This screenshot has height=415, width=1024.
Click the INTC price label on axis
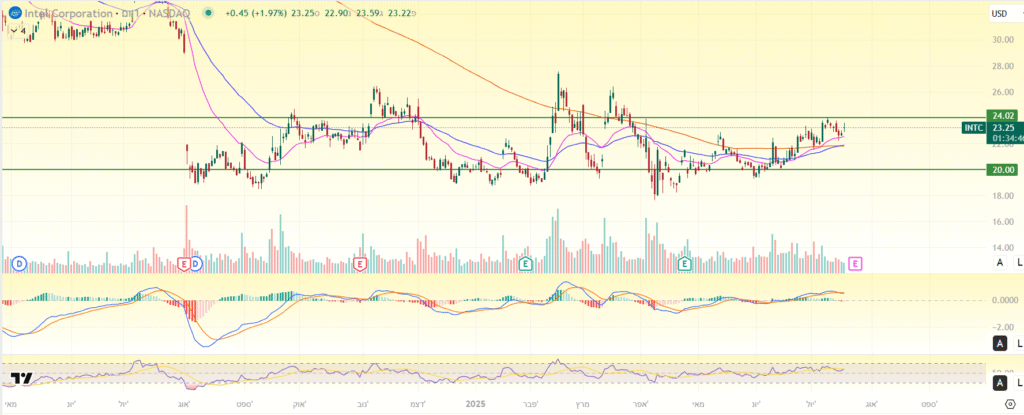[974, 127]
